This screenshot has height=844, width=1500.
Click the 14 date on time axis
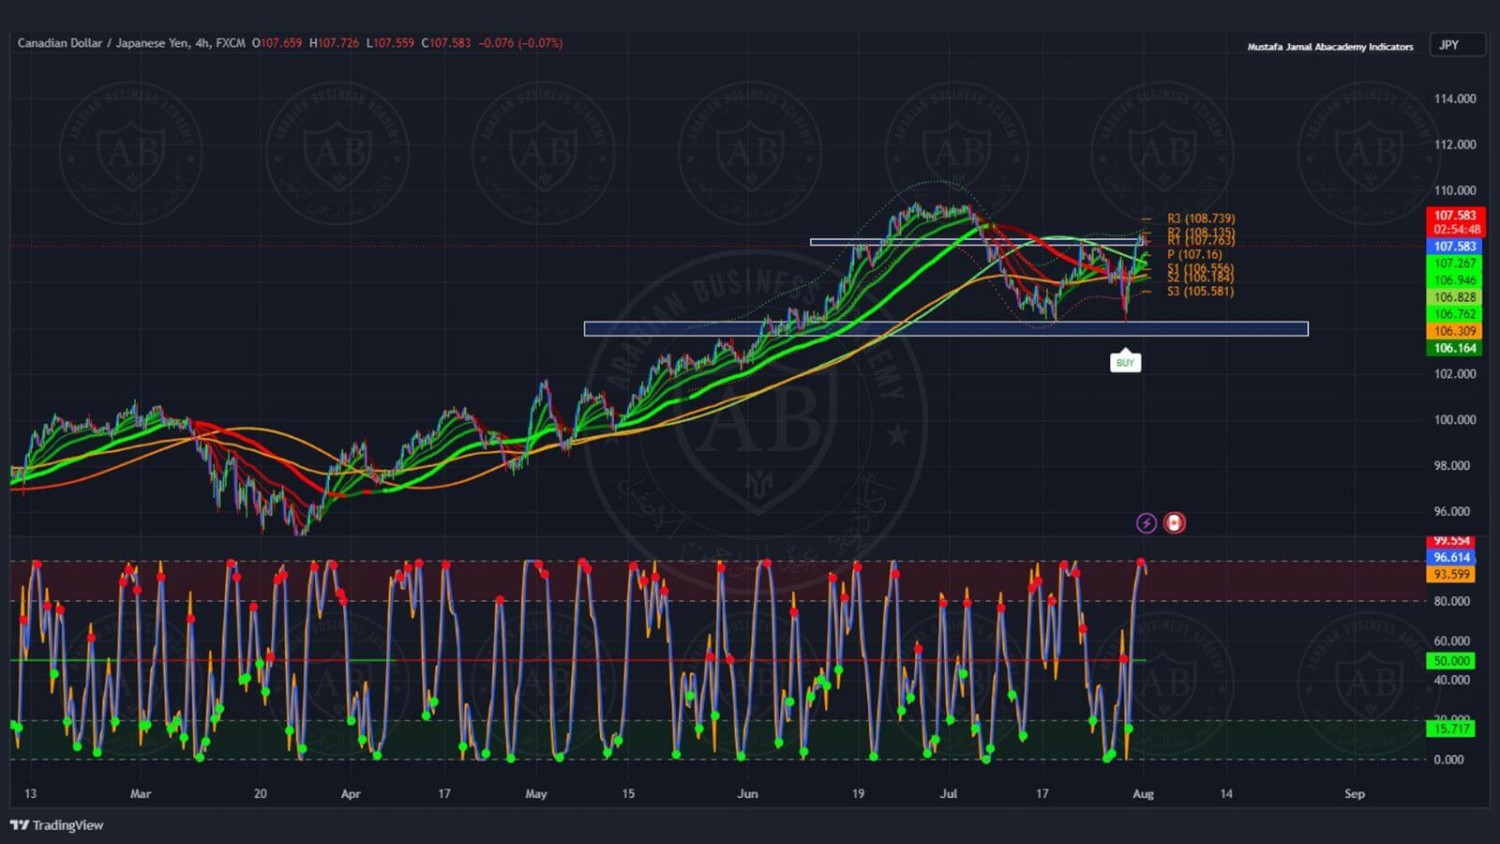click(1226, 794)
